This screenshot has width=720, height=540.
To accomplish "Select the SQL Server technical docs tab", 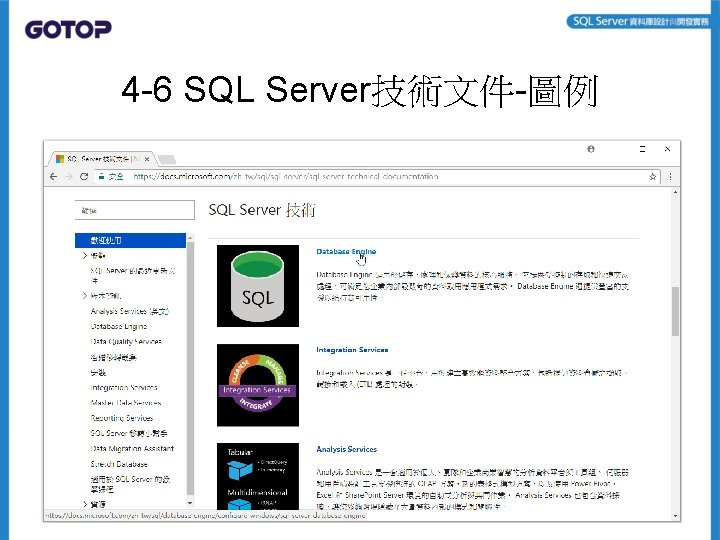I will pyautogui.click(x=101, y=159).
